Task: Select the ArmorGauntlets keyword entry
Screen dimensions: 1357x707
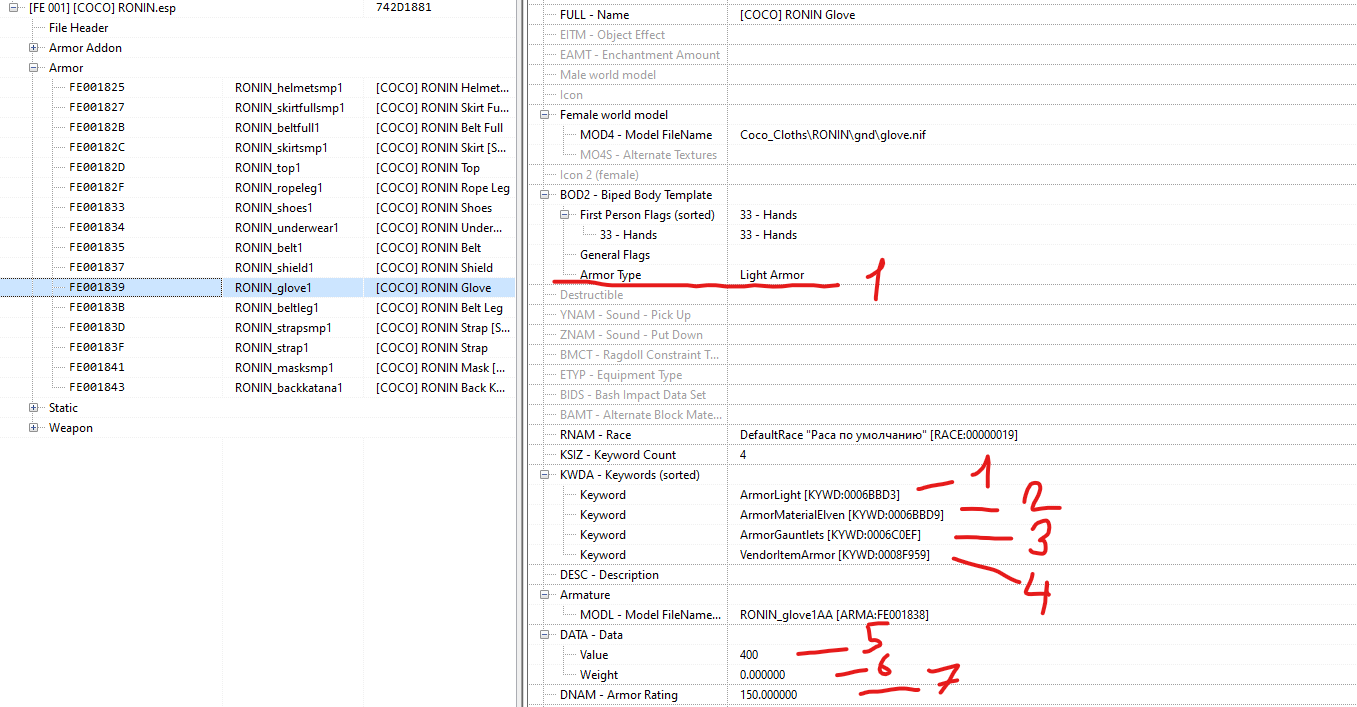Action: (x=831, y=535)
